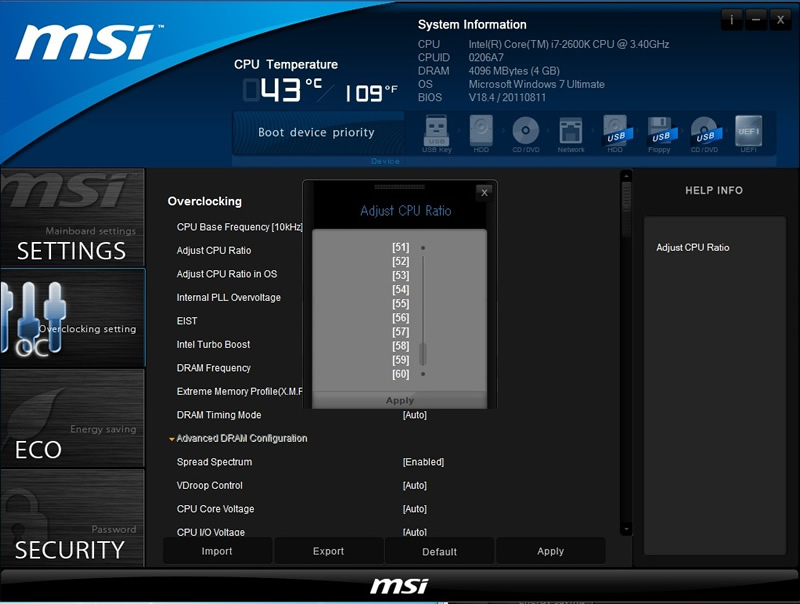
Task: Switch to the ECO Energy saving section
Action: [x=72, y=418]
